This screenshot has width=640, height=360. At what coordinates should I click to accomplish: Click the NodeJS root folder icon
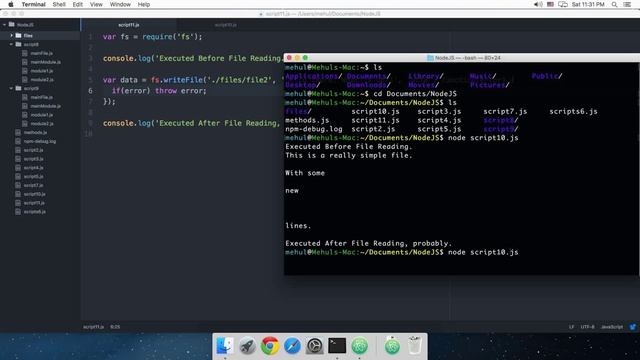pos(11,24)
